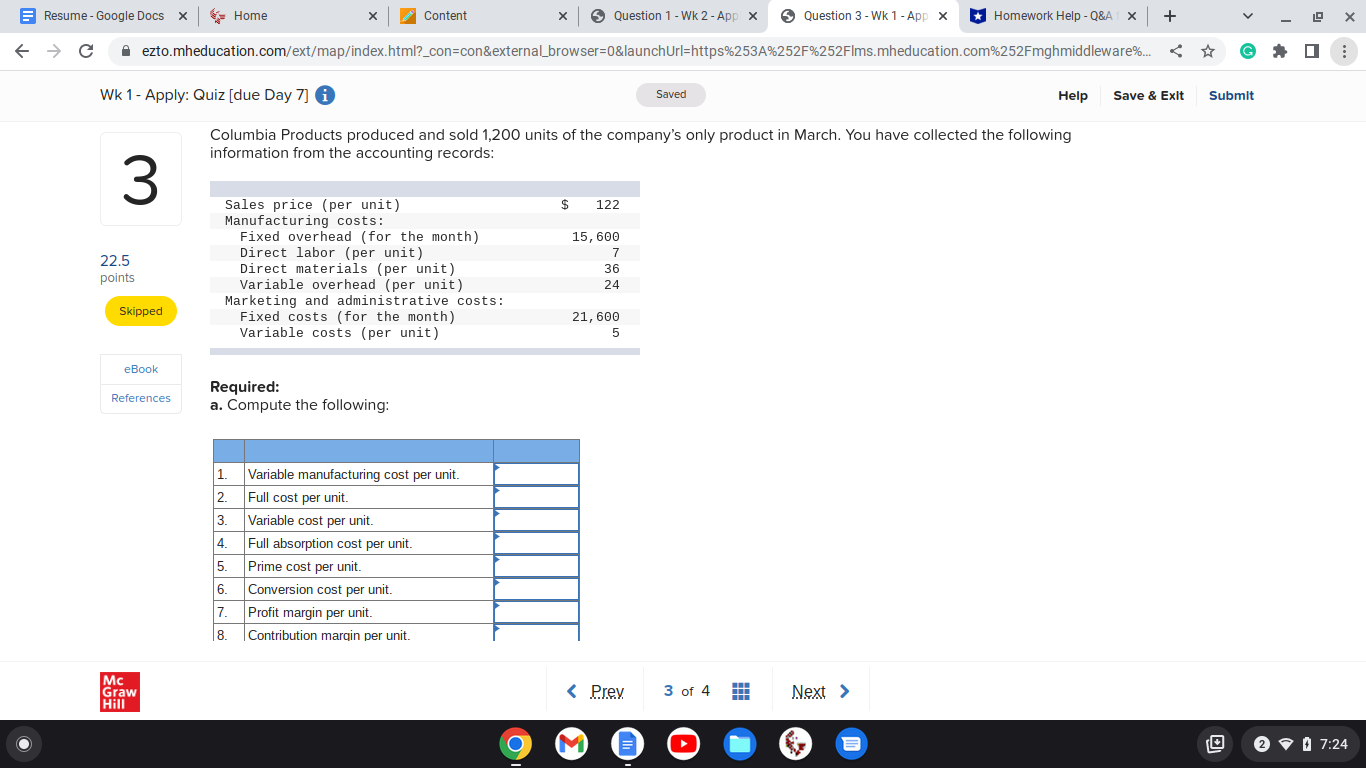The height and width of the screenshot is (768, 1366).
Task: Submit the quiz with the Submit button
Action: (1231, 95)
